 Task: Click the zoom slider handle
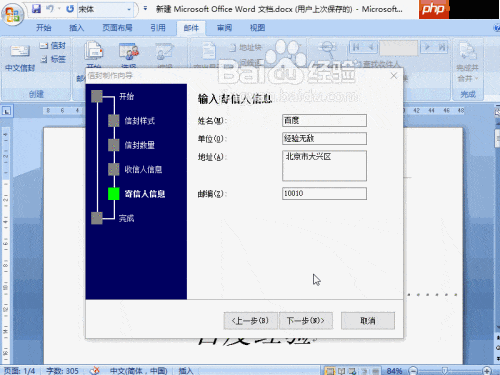tap(444, 370)
